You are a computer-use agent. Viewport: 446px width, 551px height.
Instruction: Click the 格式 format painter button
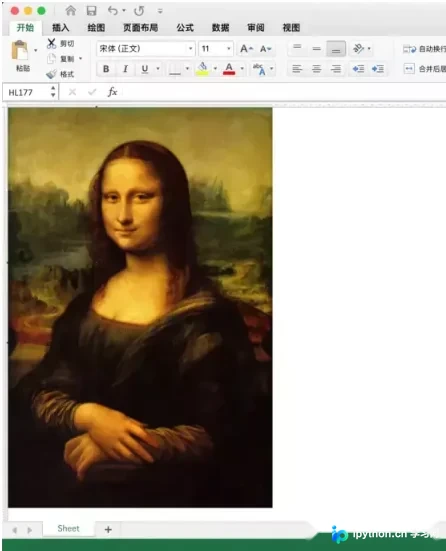60,74
